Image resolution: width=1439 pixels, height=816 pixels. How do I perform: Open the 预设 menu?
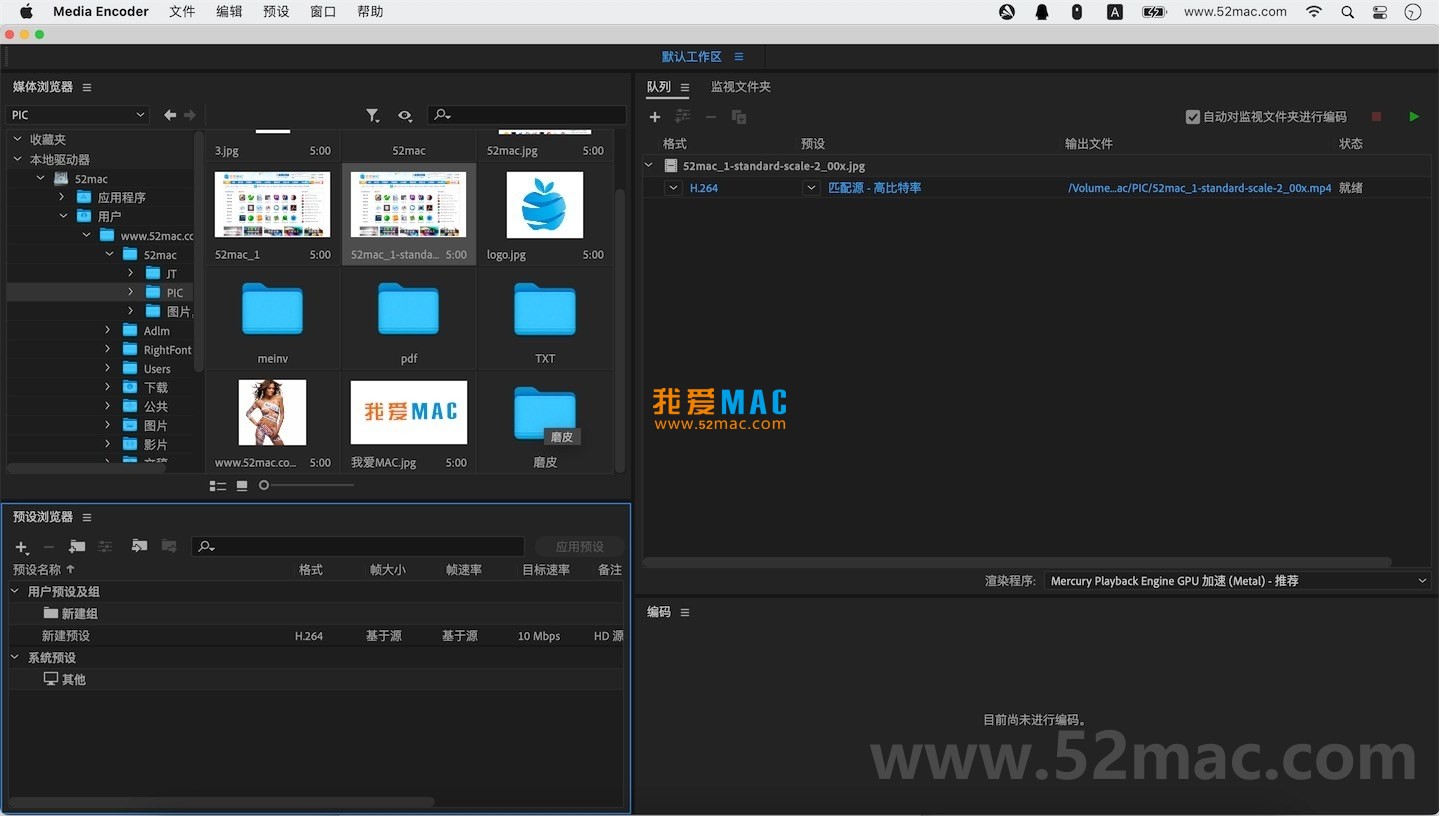coord(276,12)
